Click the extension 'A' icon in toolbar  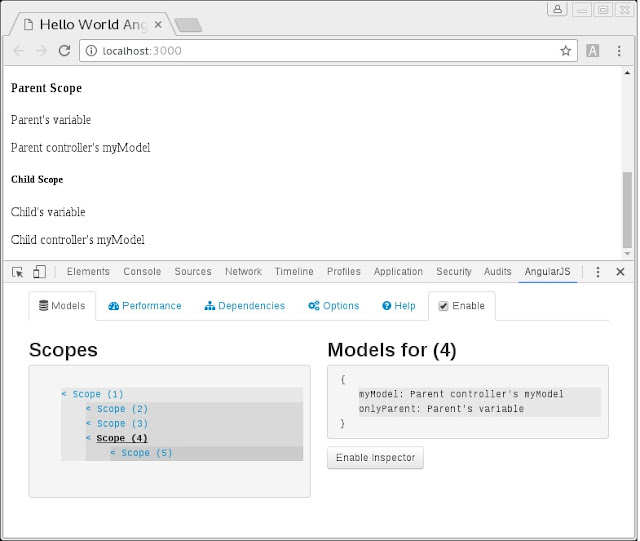[x=593, y=50]
